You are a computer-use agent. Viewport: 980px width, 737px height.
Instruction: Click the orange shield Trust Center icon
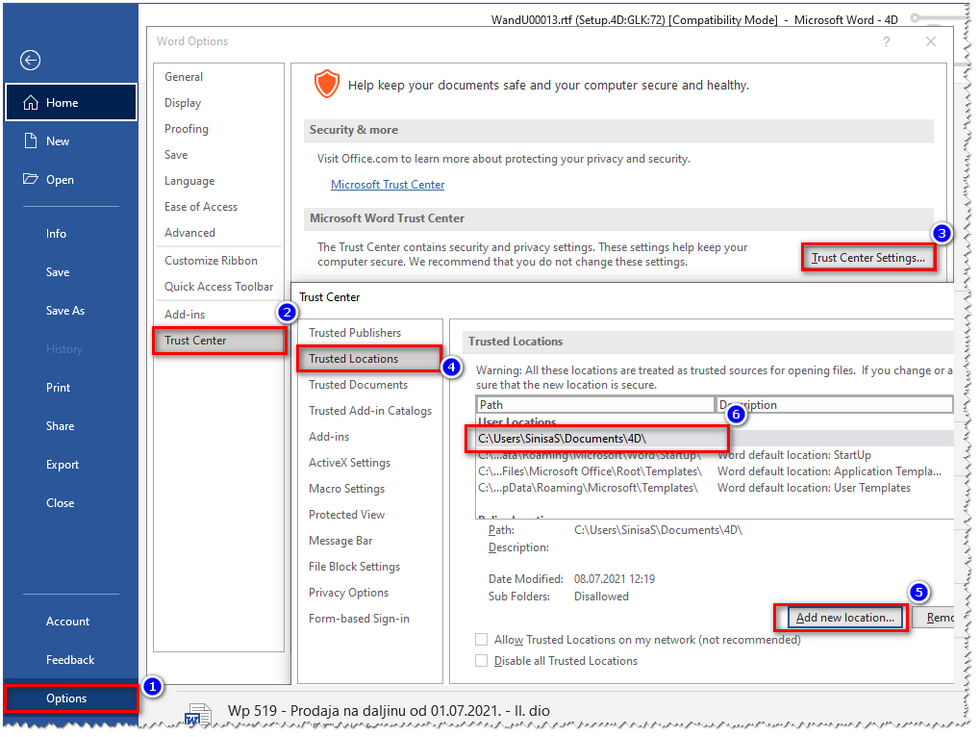326,84
